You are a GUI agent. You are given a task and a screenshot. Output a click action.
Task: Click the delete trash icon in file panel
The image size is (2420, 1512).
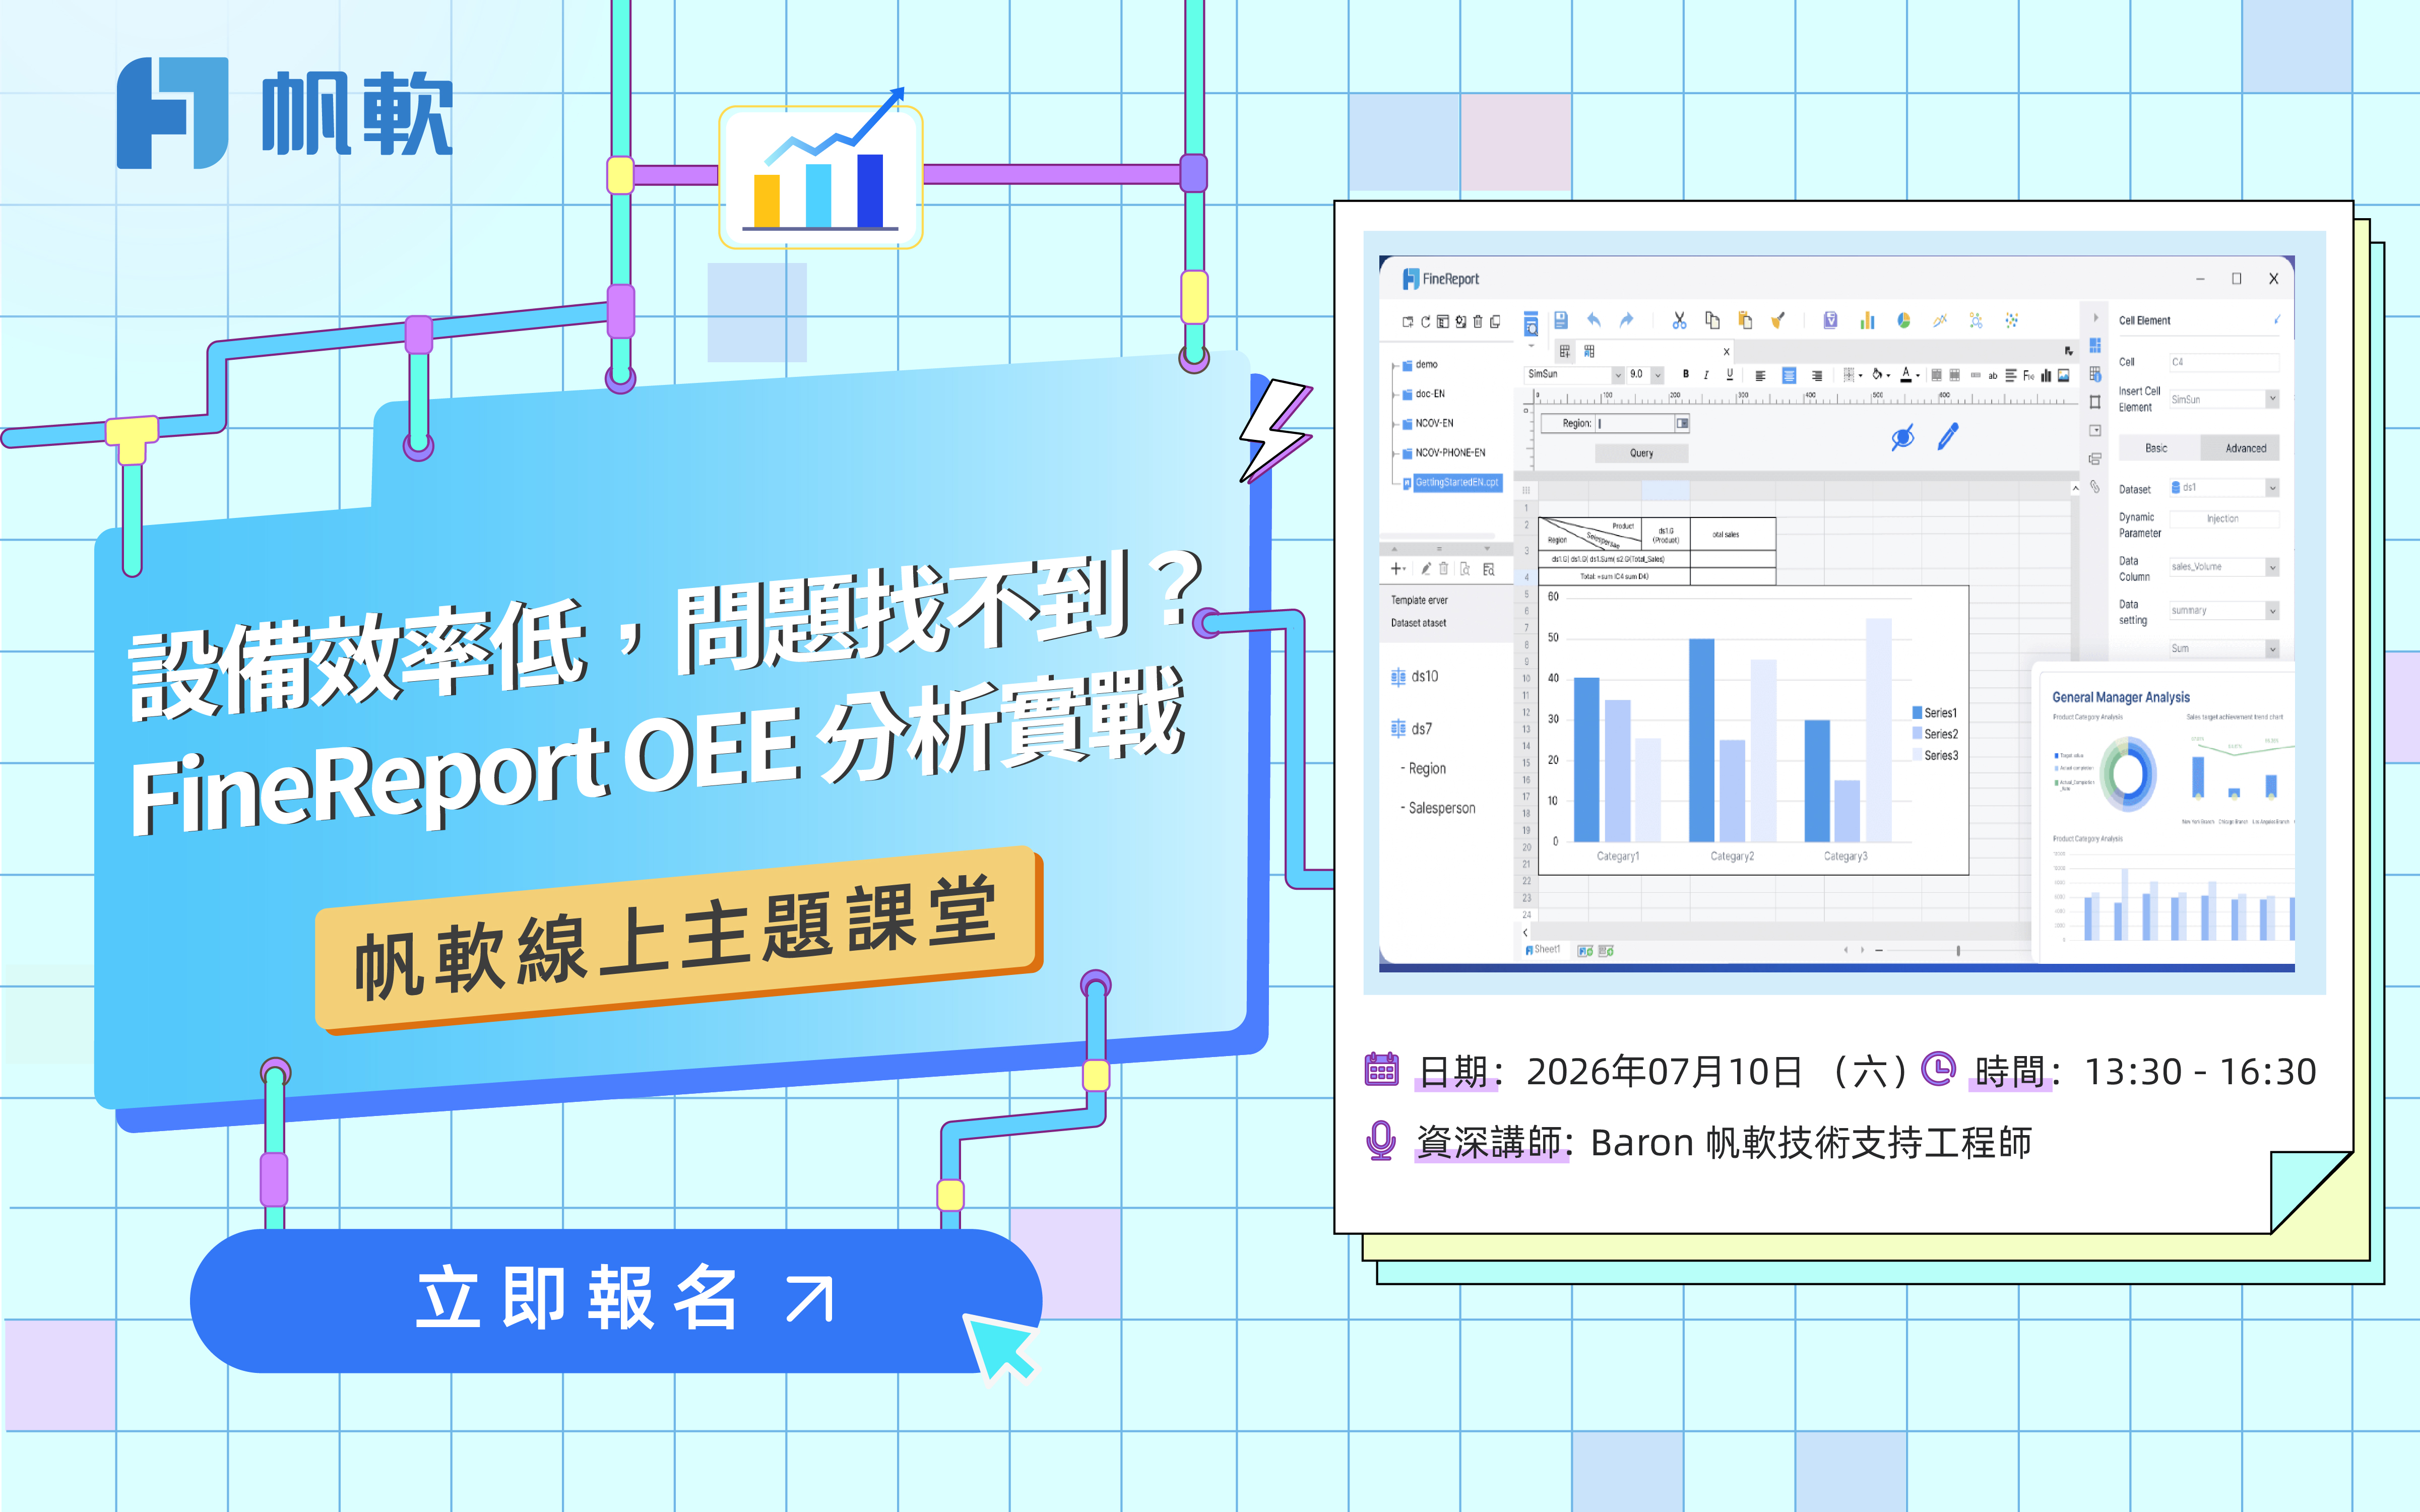[1478, 322]
